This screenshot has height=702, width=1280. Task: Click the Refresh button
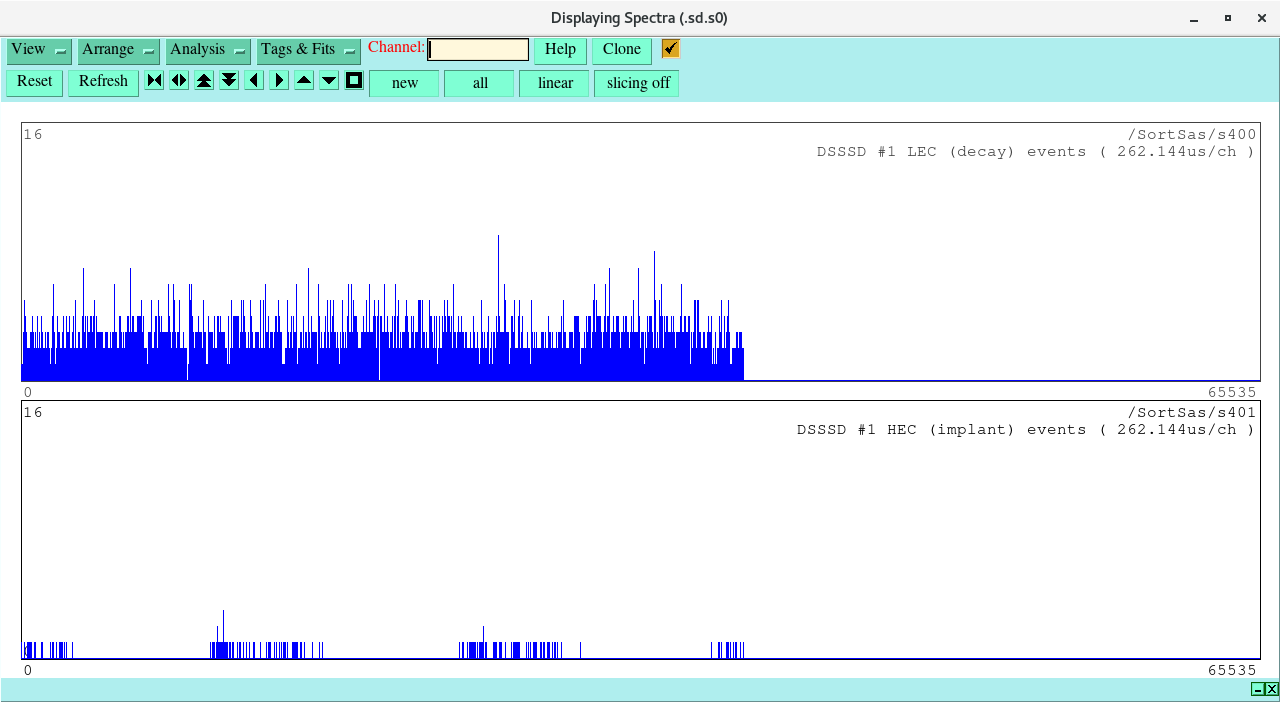103,82
